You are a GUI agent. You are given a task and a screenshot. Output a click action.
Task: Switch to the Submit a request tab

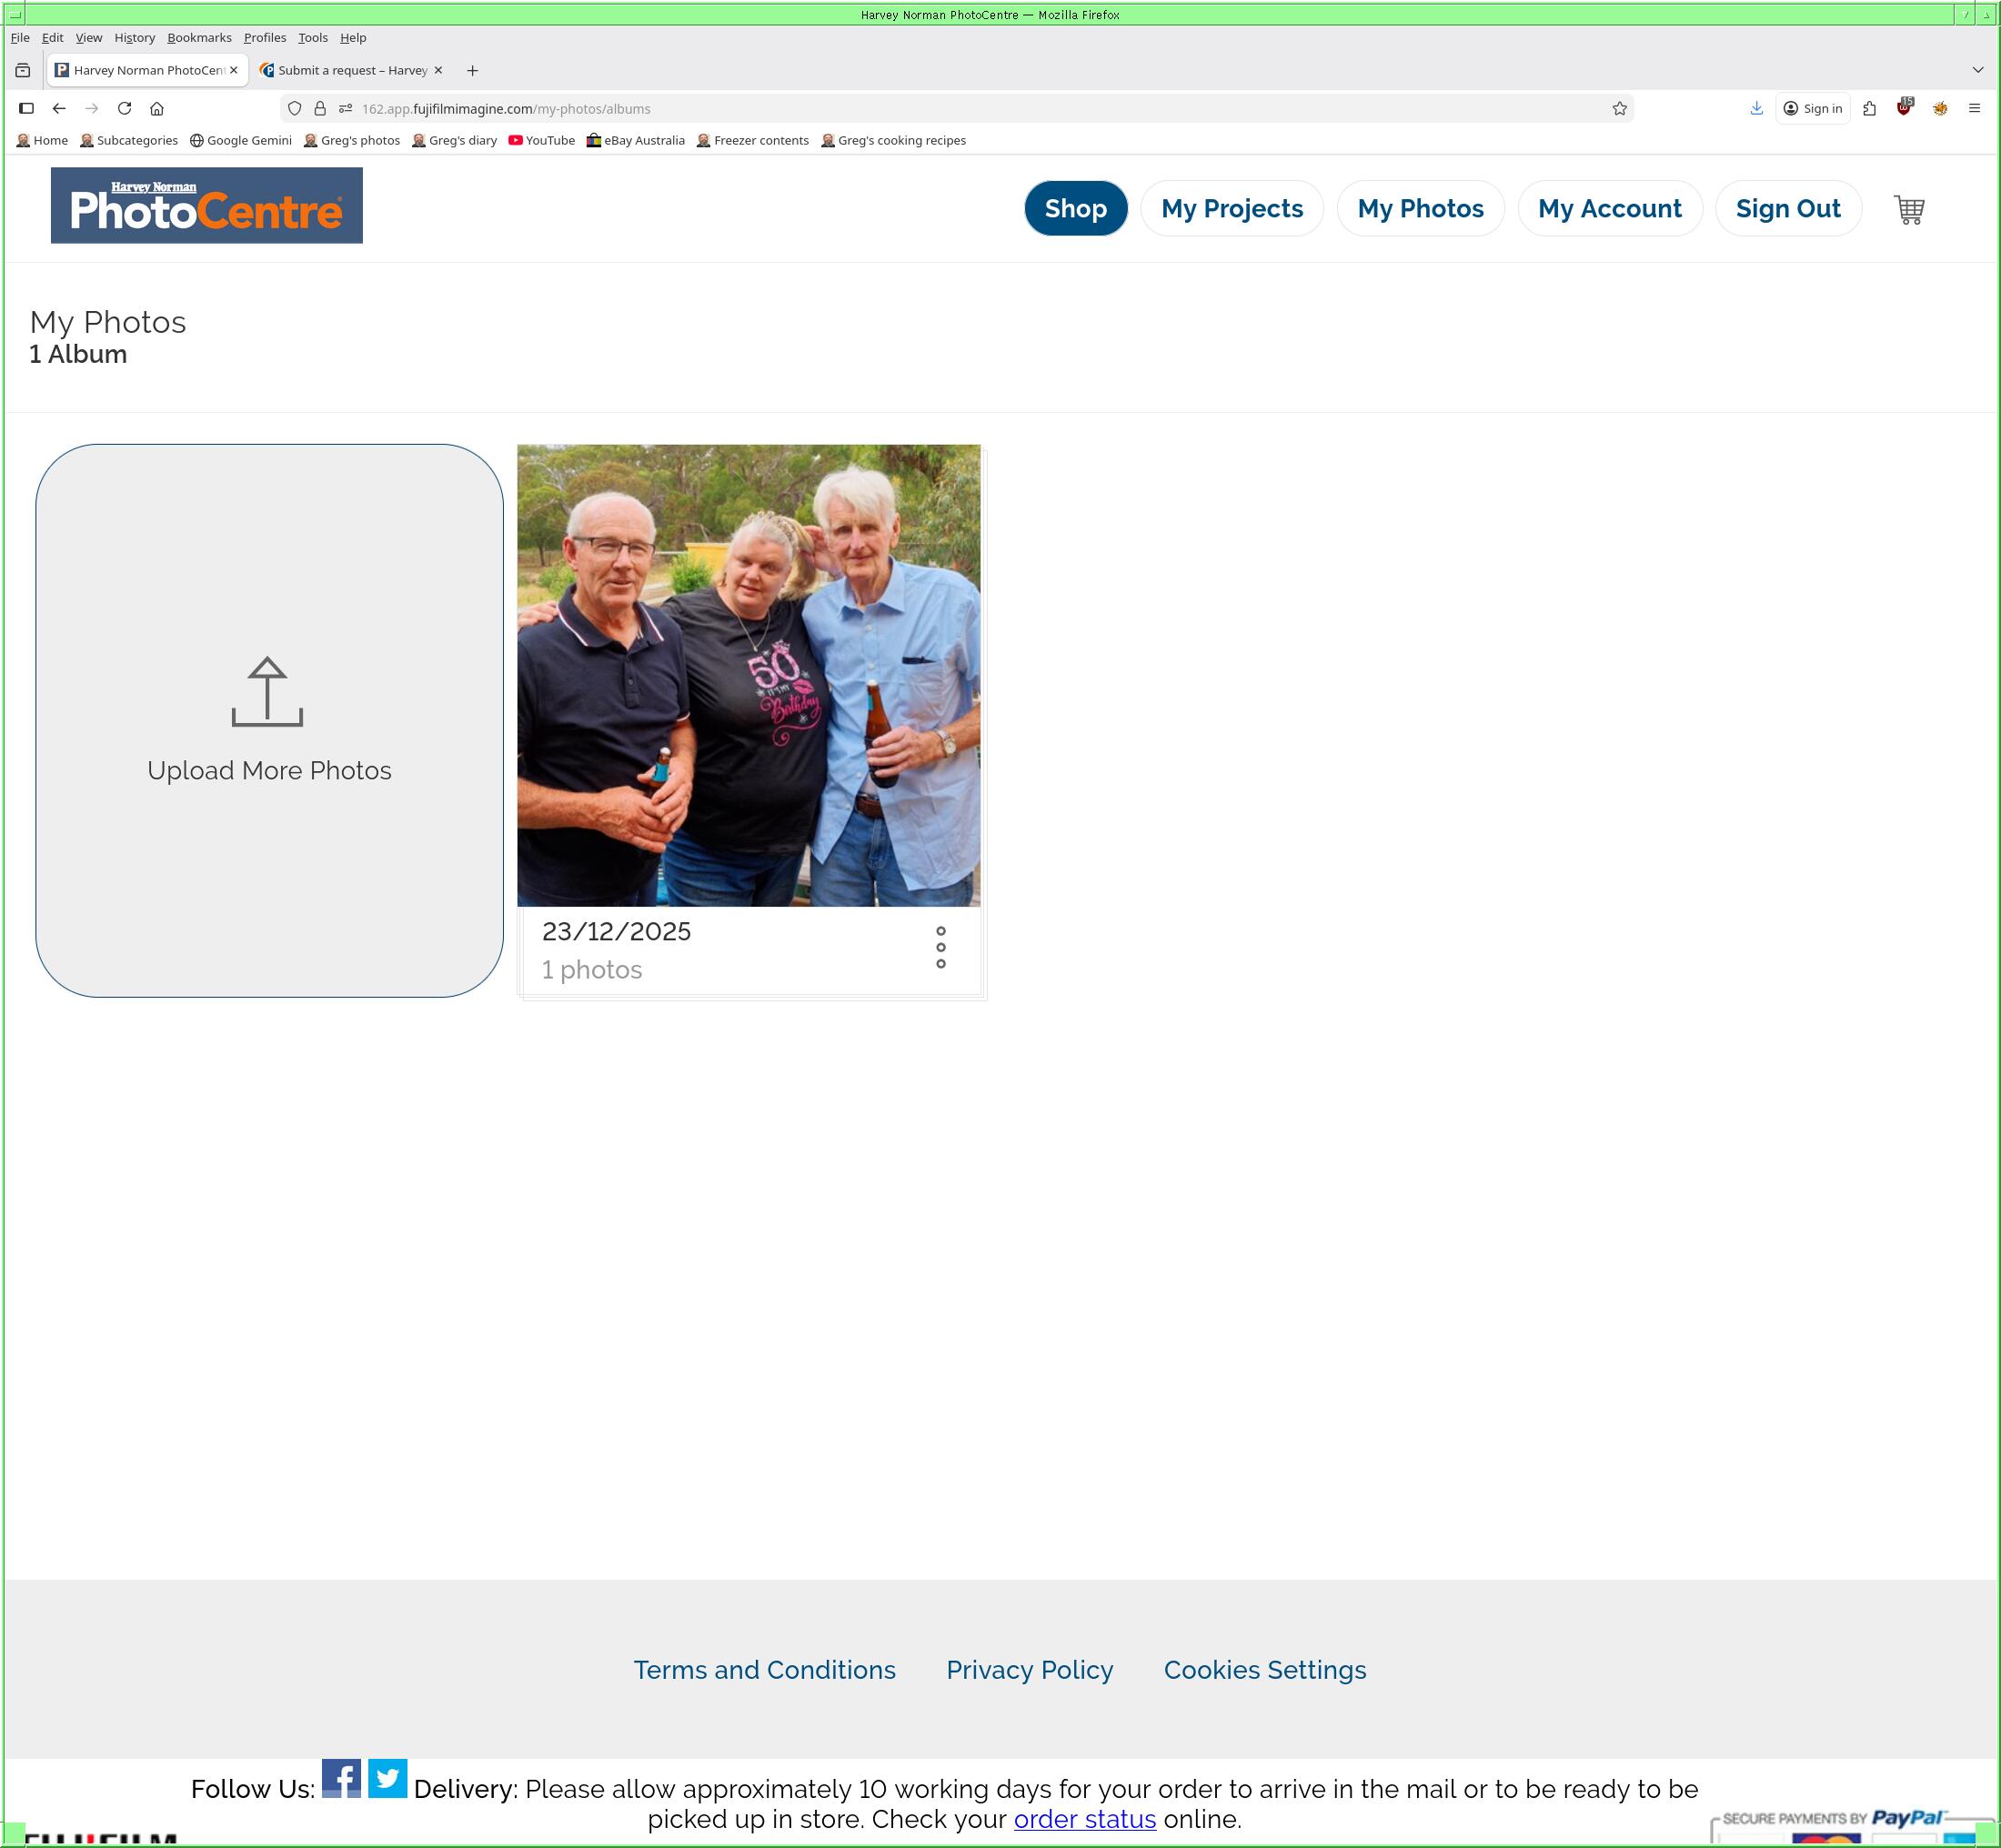352,70
